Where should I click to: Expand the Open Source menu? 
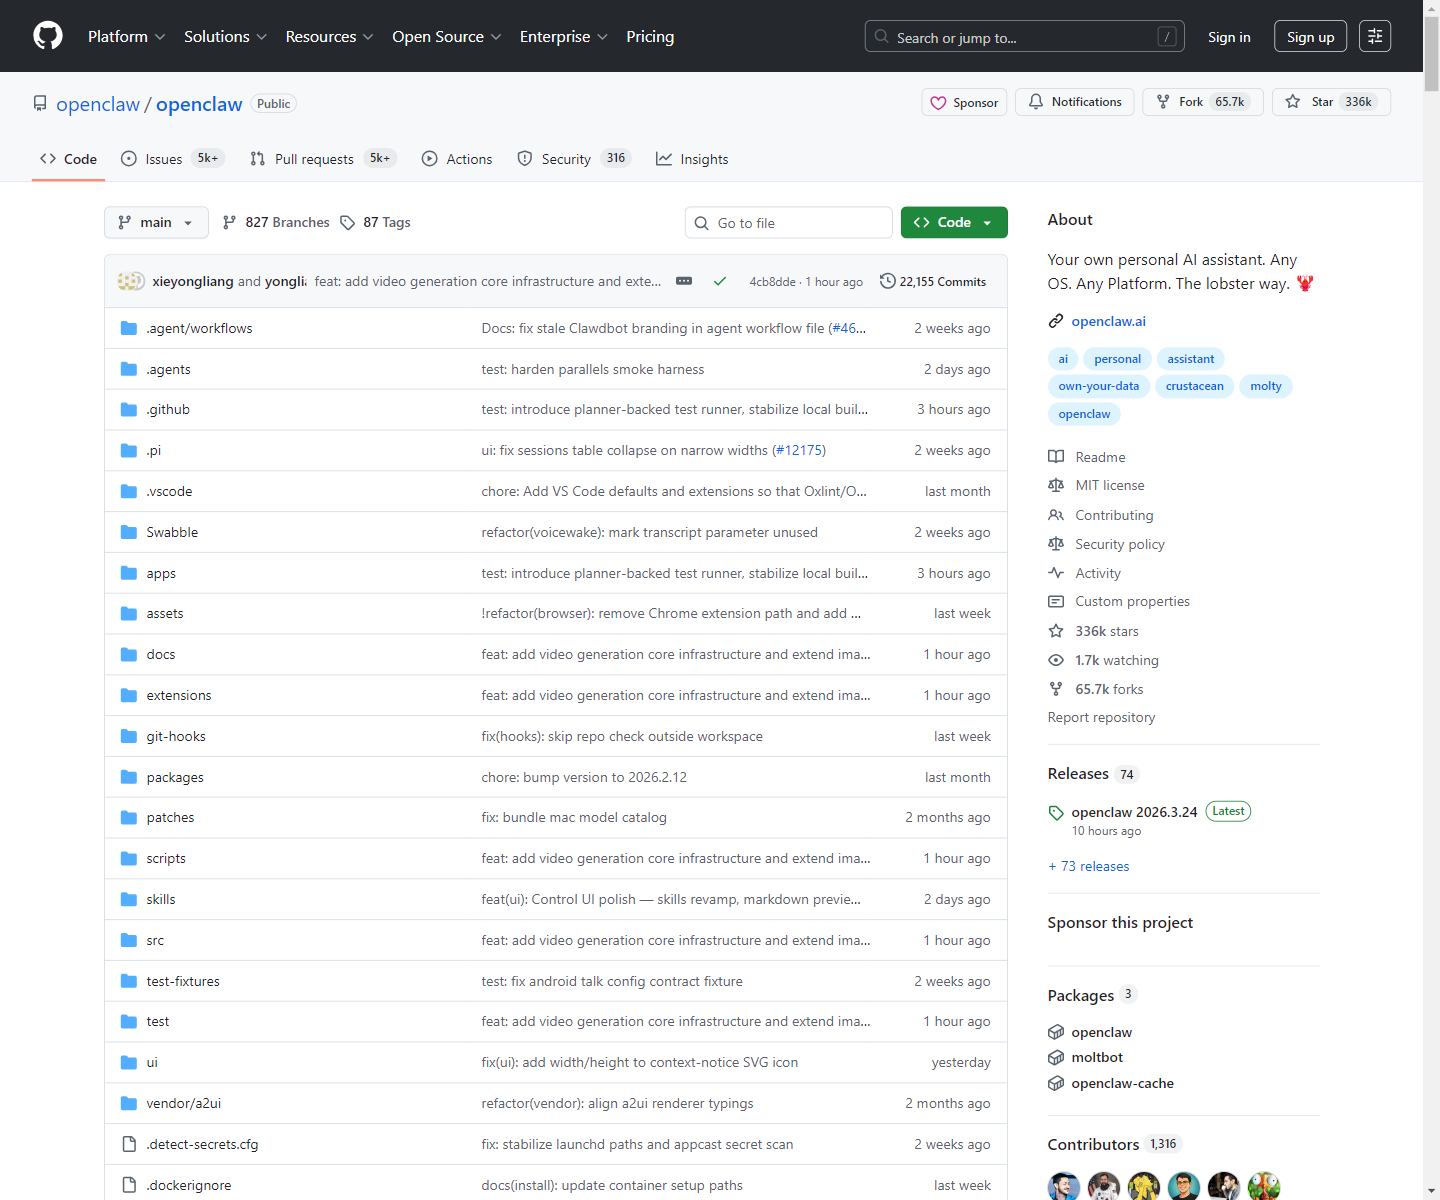pos(446,36)
